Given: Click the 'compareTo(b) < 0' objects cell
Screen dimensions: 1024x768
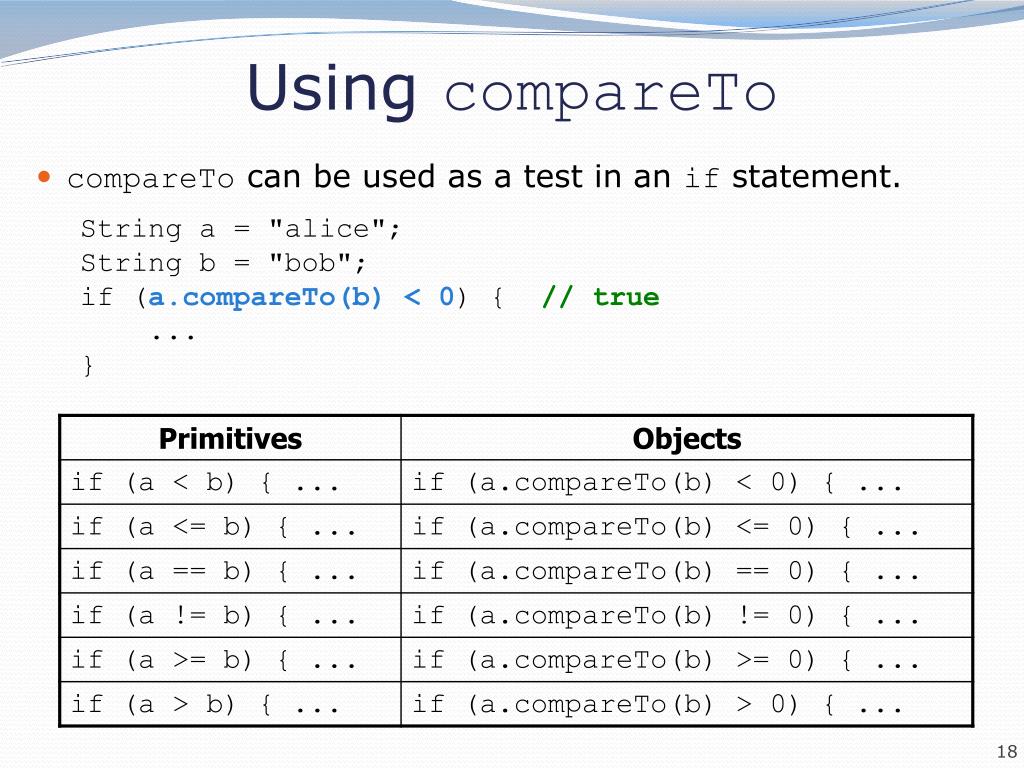Looking at the screenshot, I should pyautogui.click(x=686, y=483).
